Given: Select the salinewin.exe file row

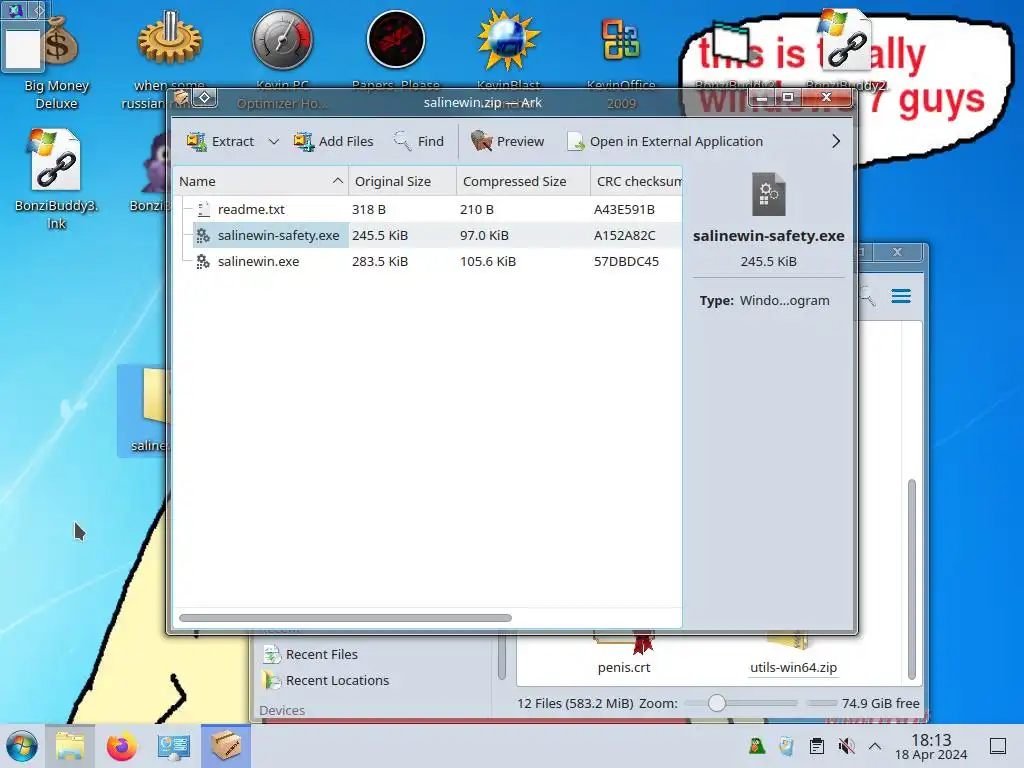Looking at the screenshot, I should pyautogui.click(x=428, y=261).
